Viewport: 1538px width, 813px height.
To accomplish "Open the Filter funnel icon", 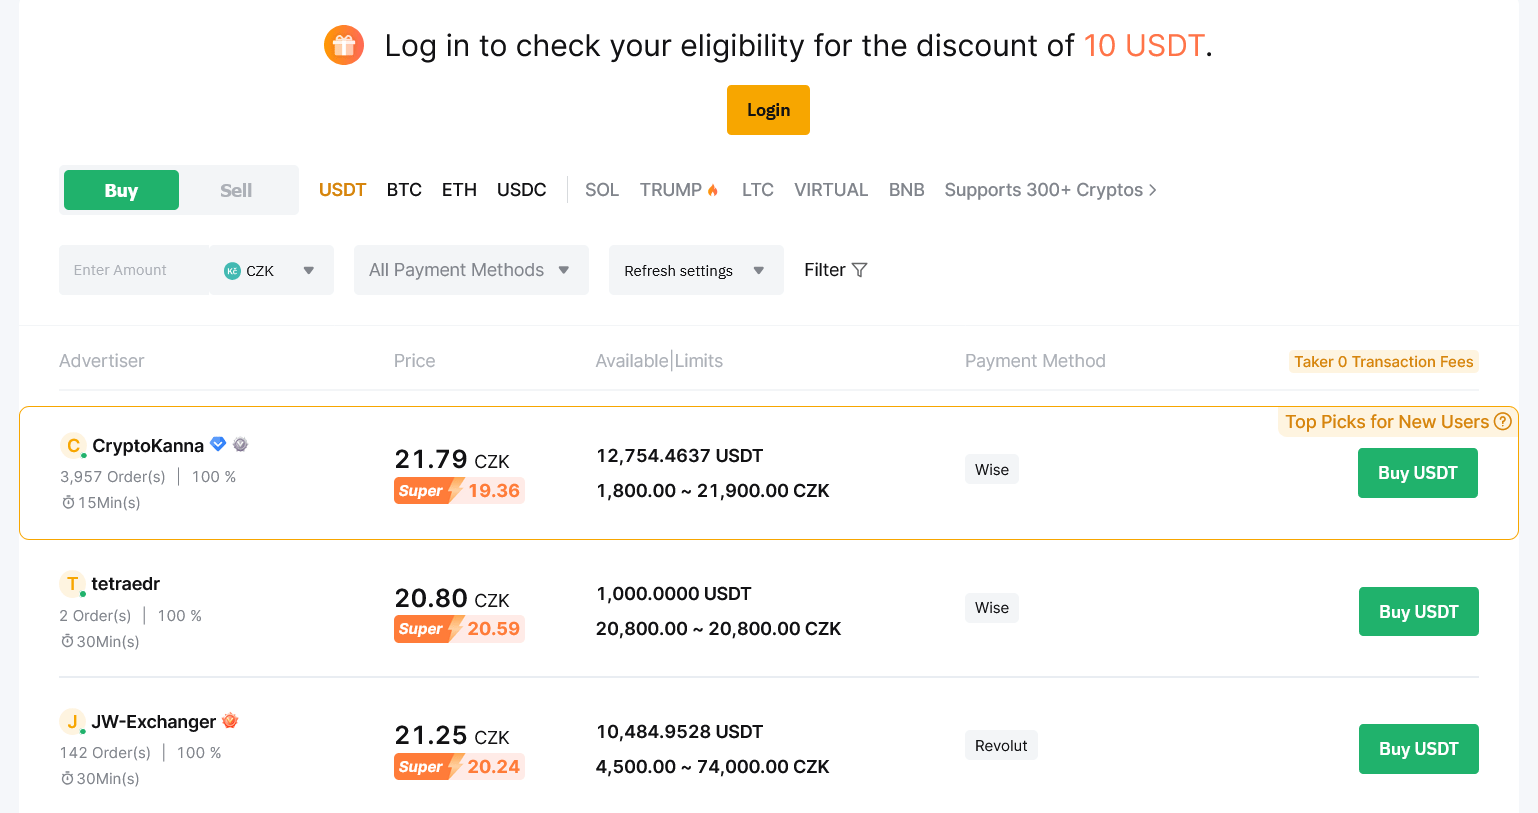I will (860, 269).
